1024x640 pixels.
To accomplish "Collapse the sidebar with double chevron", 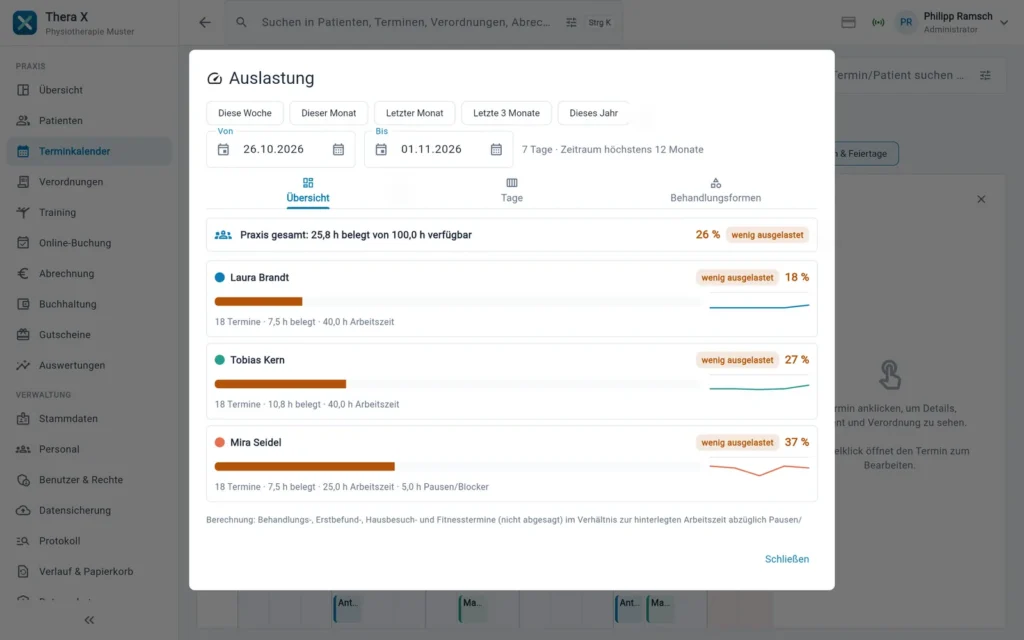I will click(89, 620).
